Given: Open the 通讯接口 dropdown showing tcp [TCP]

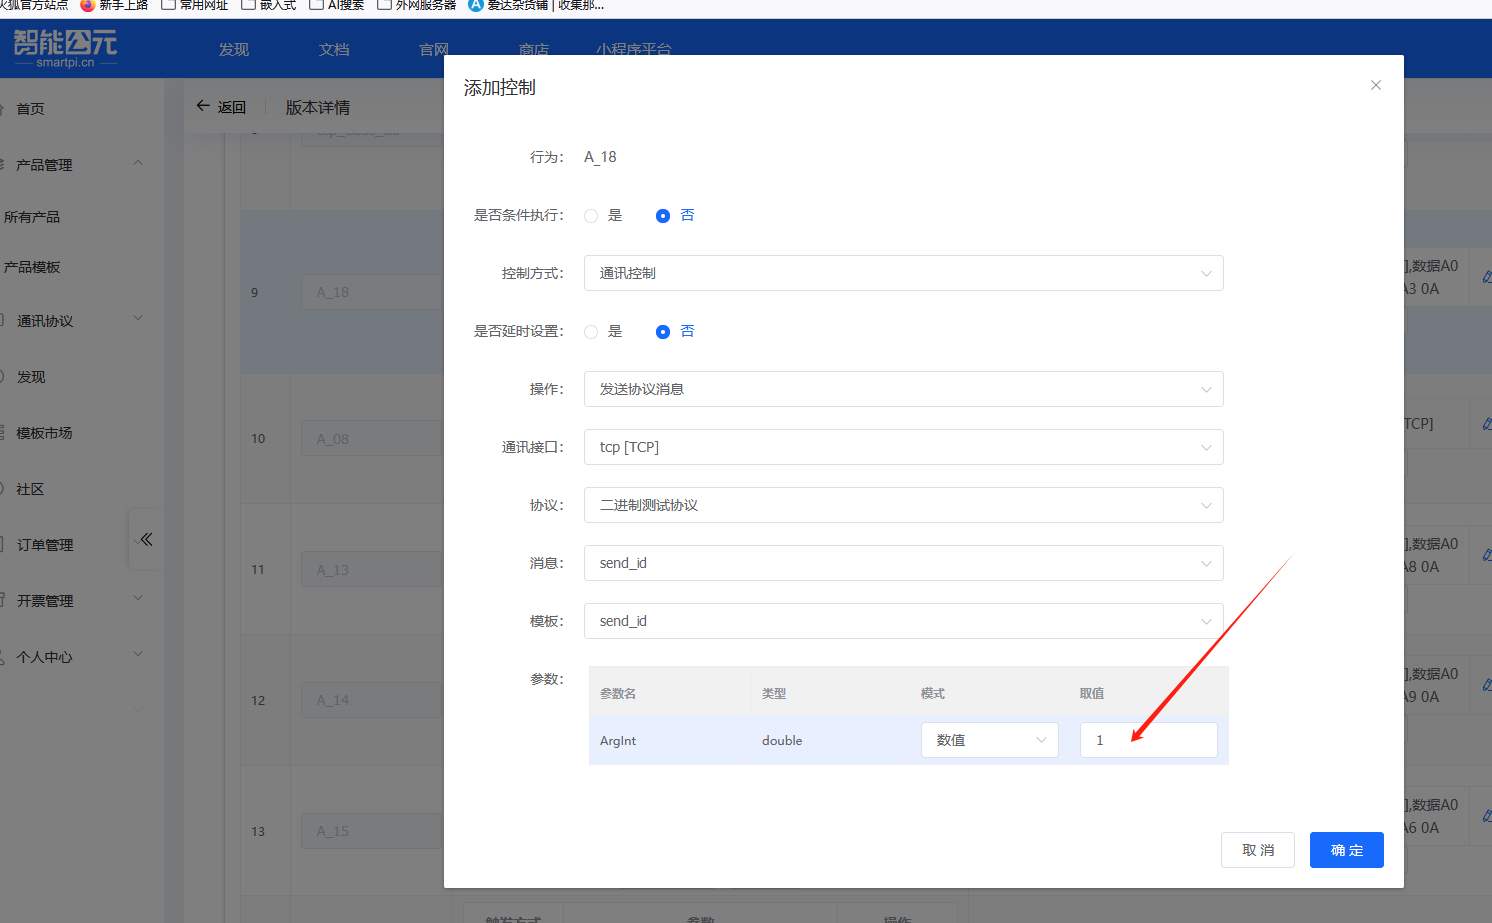Looking at the screenshot, I should [903, 447].
